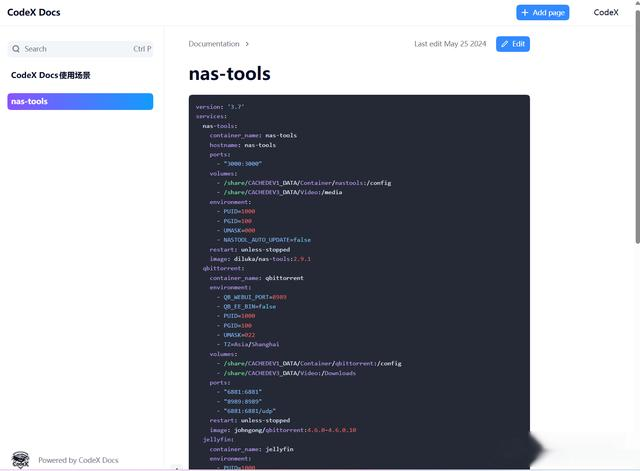Click the TZ=Asia/Shanghai line
The width and height of the screenshot is (640, 471).
pos(248,344)
